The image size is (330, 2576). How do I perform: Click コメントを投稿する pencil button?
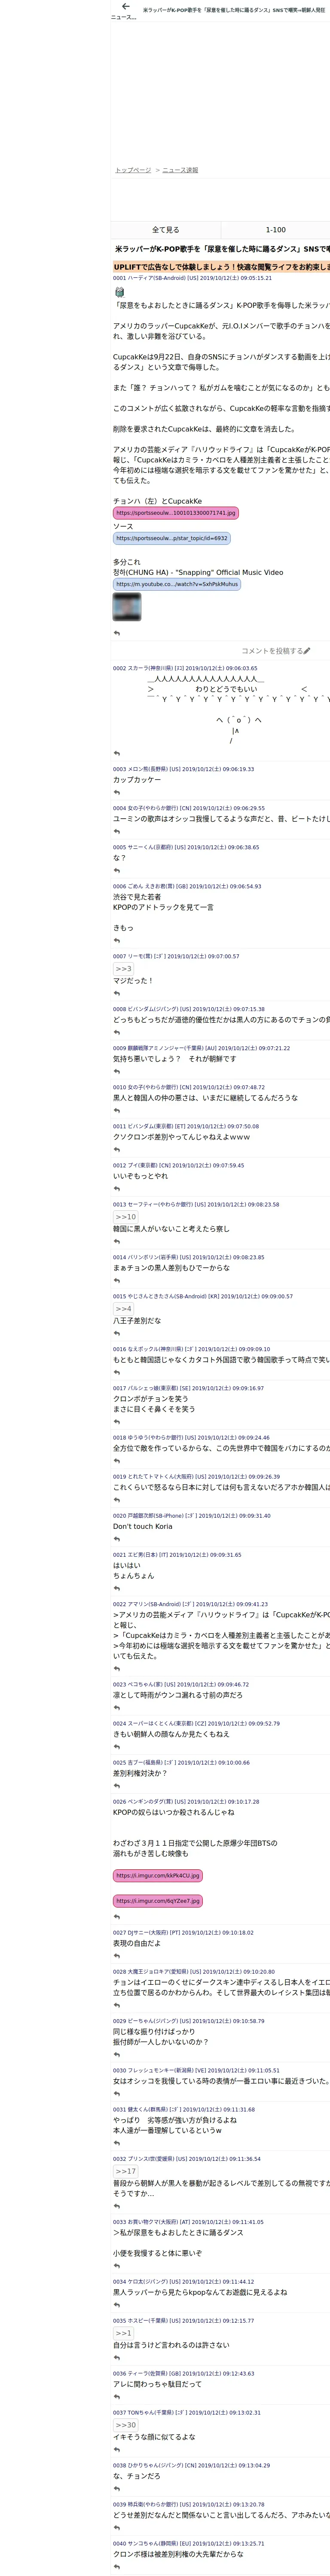point(276,651)
